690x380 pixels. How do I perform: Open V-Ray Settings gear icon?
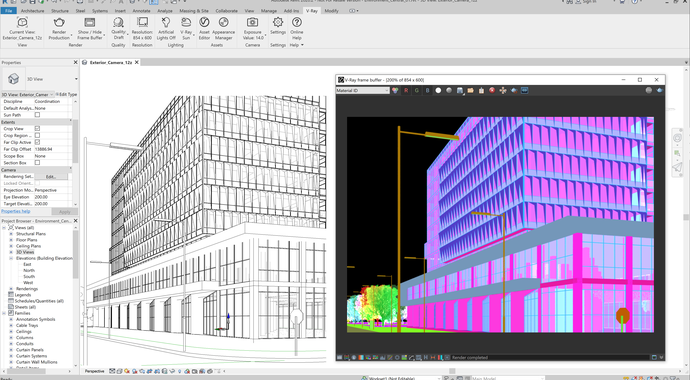278,22
